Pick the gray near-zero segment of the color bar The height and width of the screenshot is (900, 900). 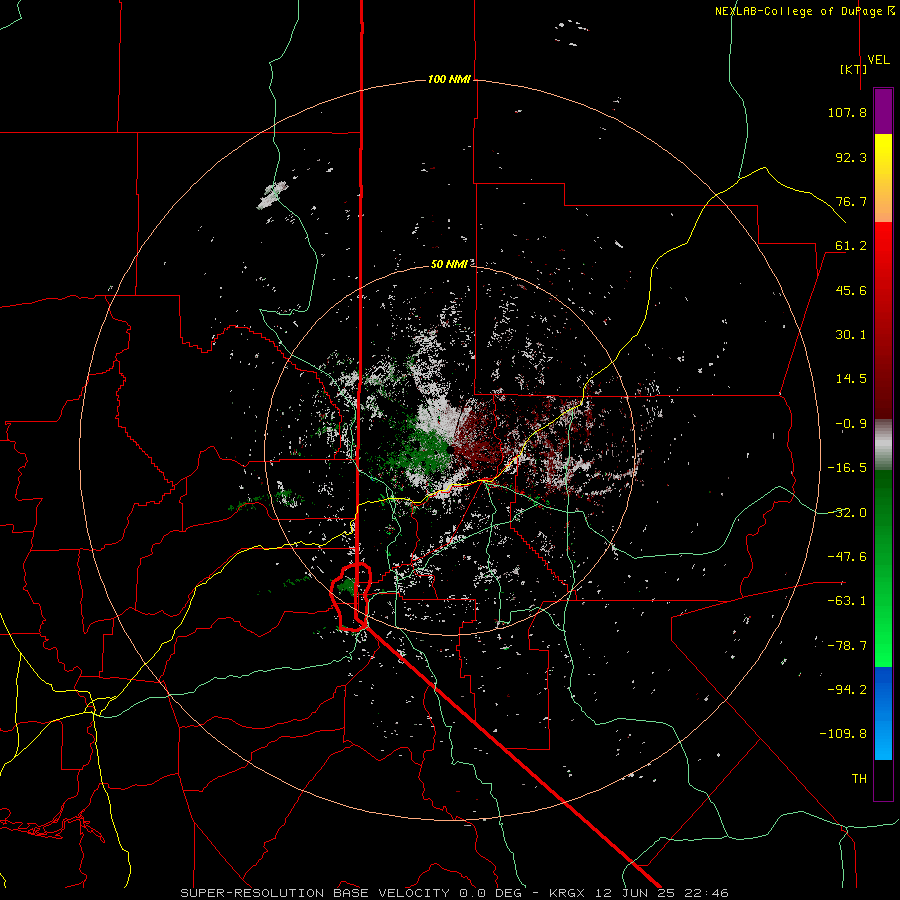coord(883,444)
